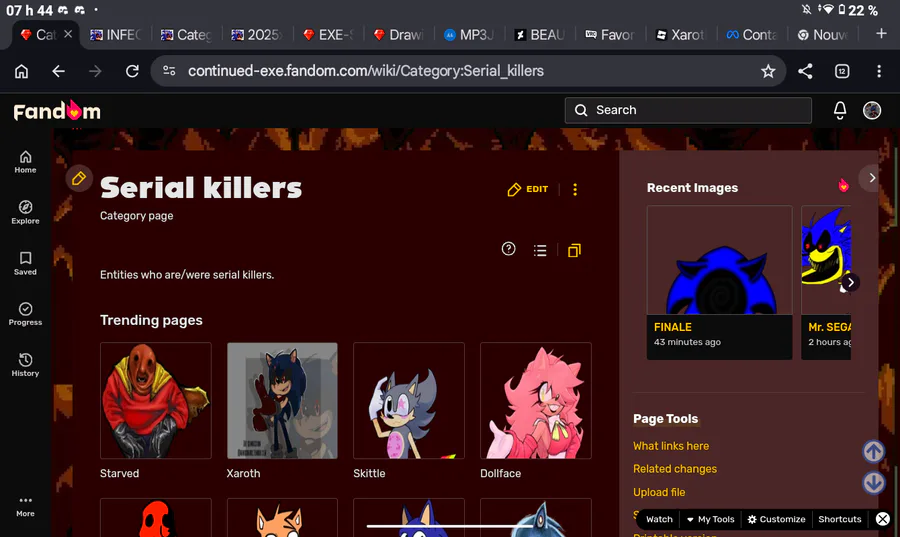Open a new tab with plus icon
The image size is (900, 537).
click(881, 34)
